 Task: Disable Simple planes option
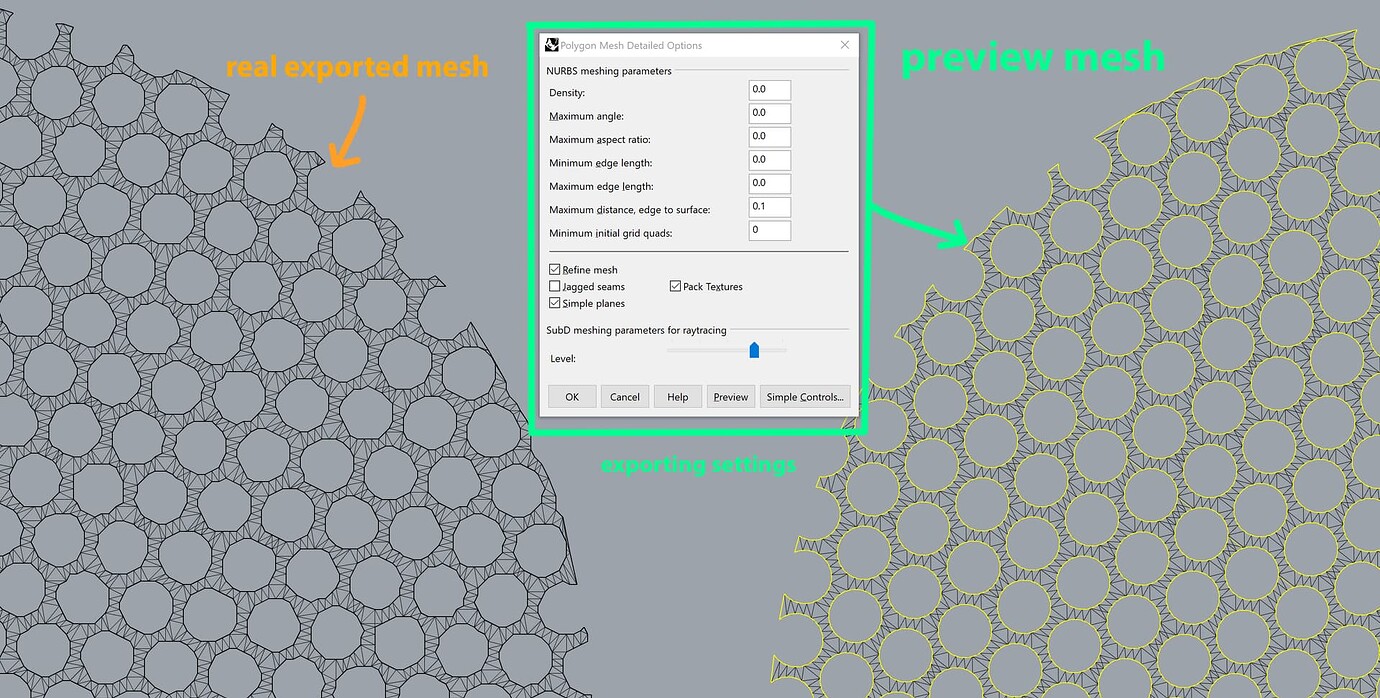tap(555, 303)
